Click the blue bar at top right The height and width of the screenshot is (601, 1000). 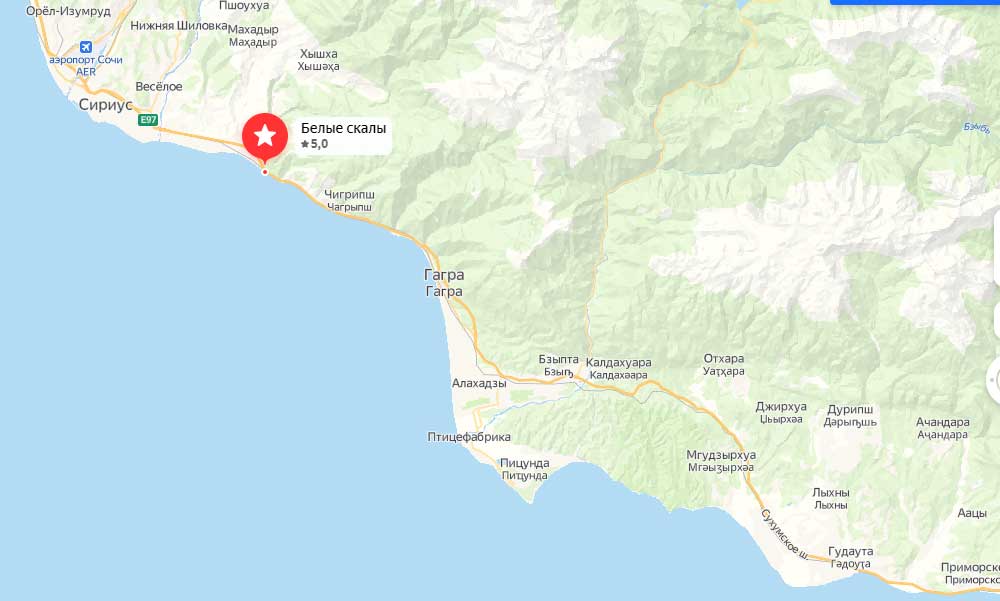coord(915,2)
